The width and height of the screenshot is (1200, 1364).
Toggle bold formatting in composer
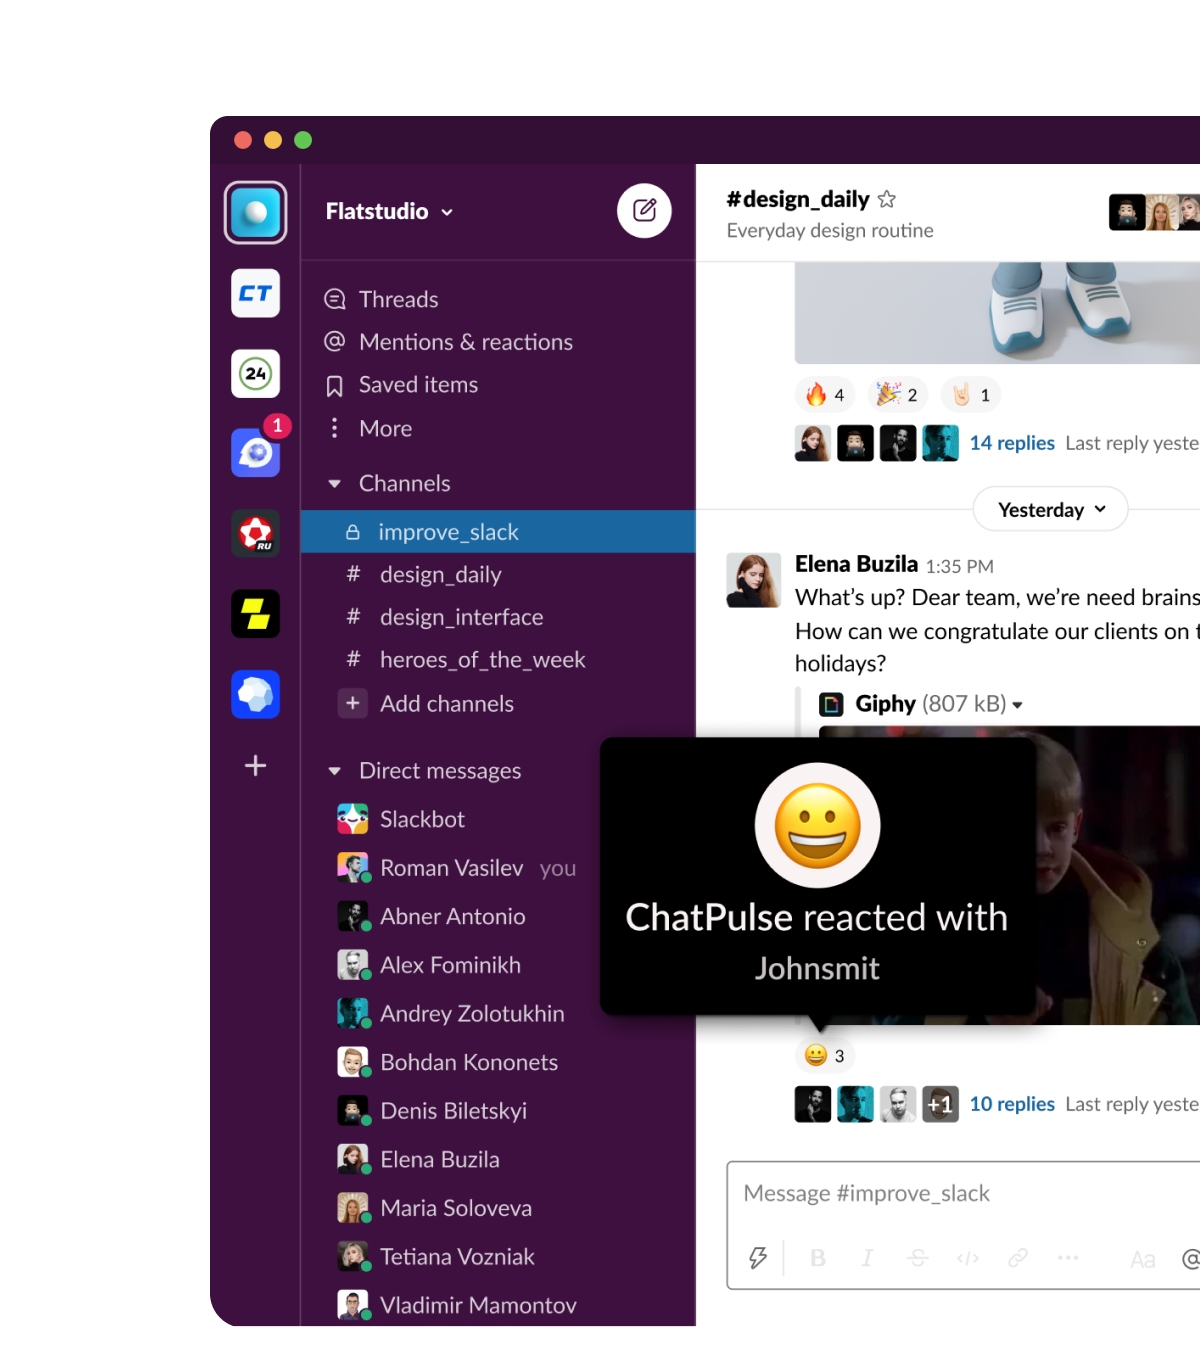click(x=818, y=1258)
